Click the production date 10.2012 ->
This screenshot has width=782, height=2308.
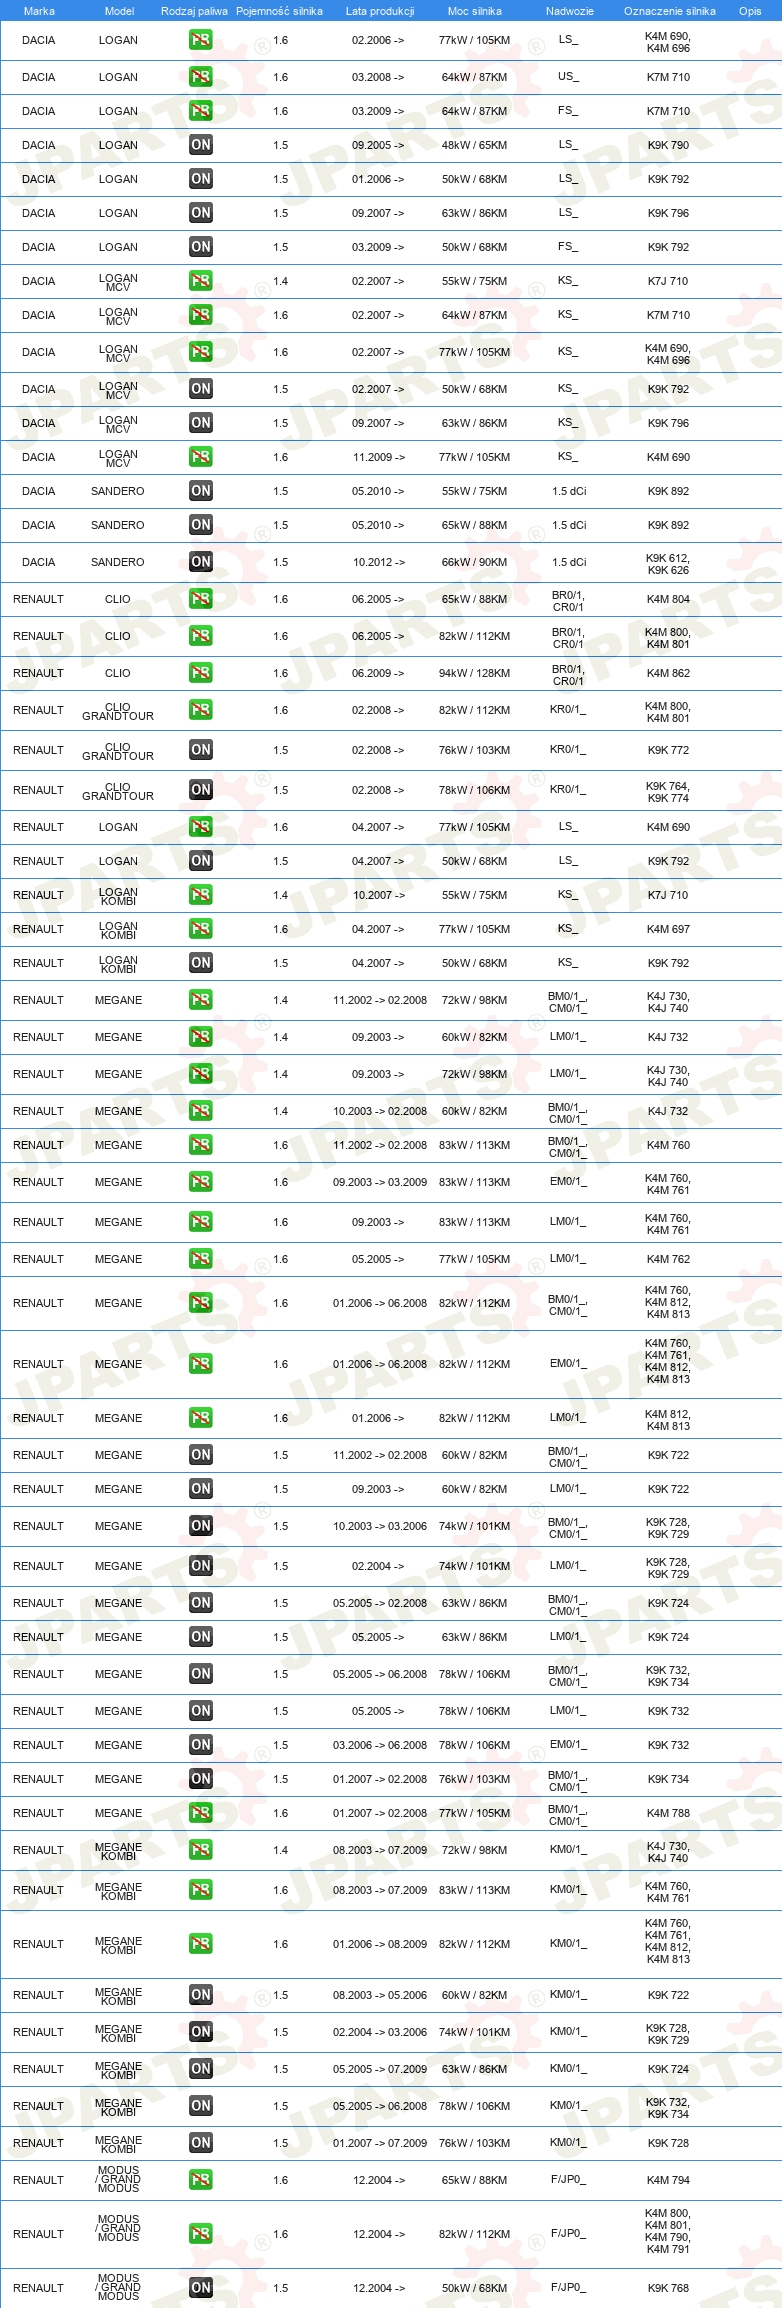click(x=379, y=562)
